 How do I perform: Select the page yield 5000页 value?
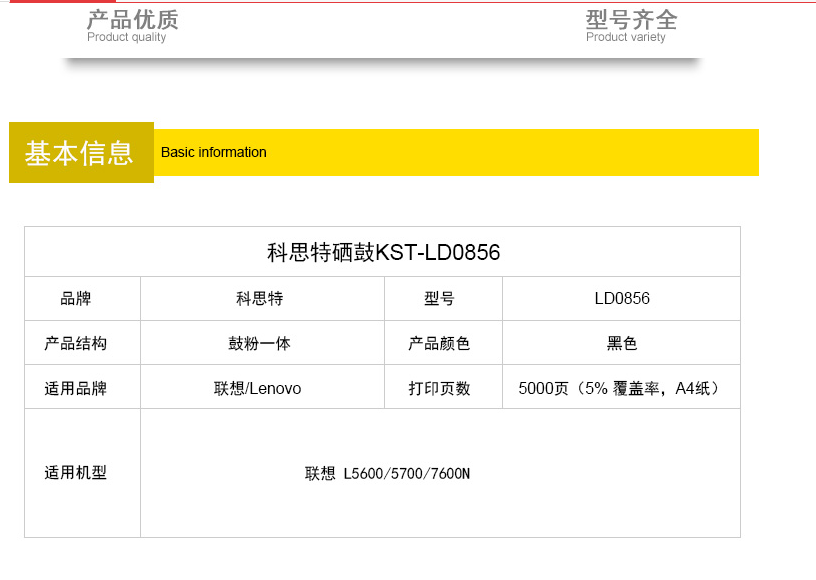point(619,389)
